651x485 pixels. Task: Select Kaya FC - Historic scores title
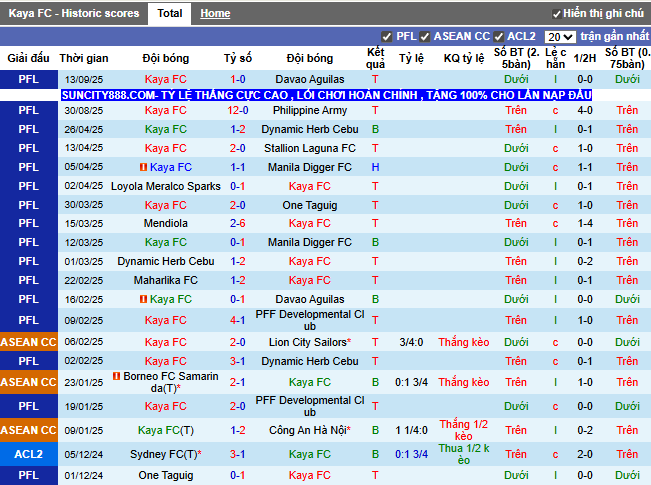(x=73, y=13)
